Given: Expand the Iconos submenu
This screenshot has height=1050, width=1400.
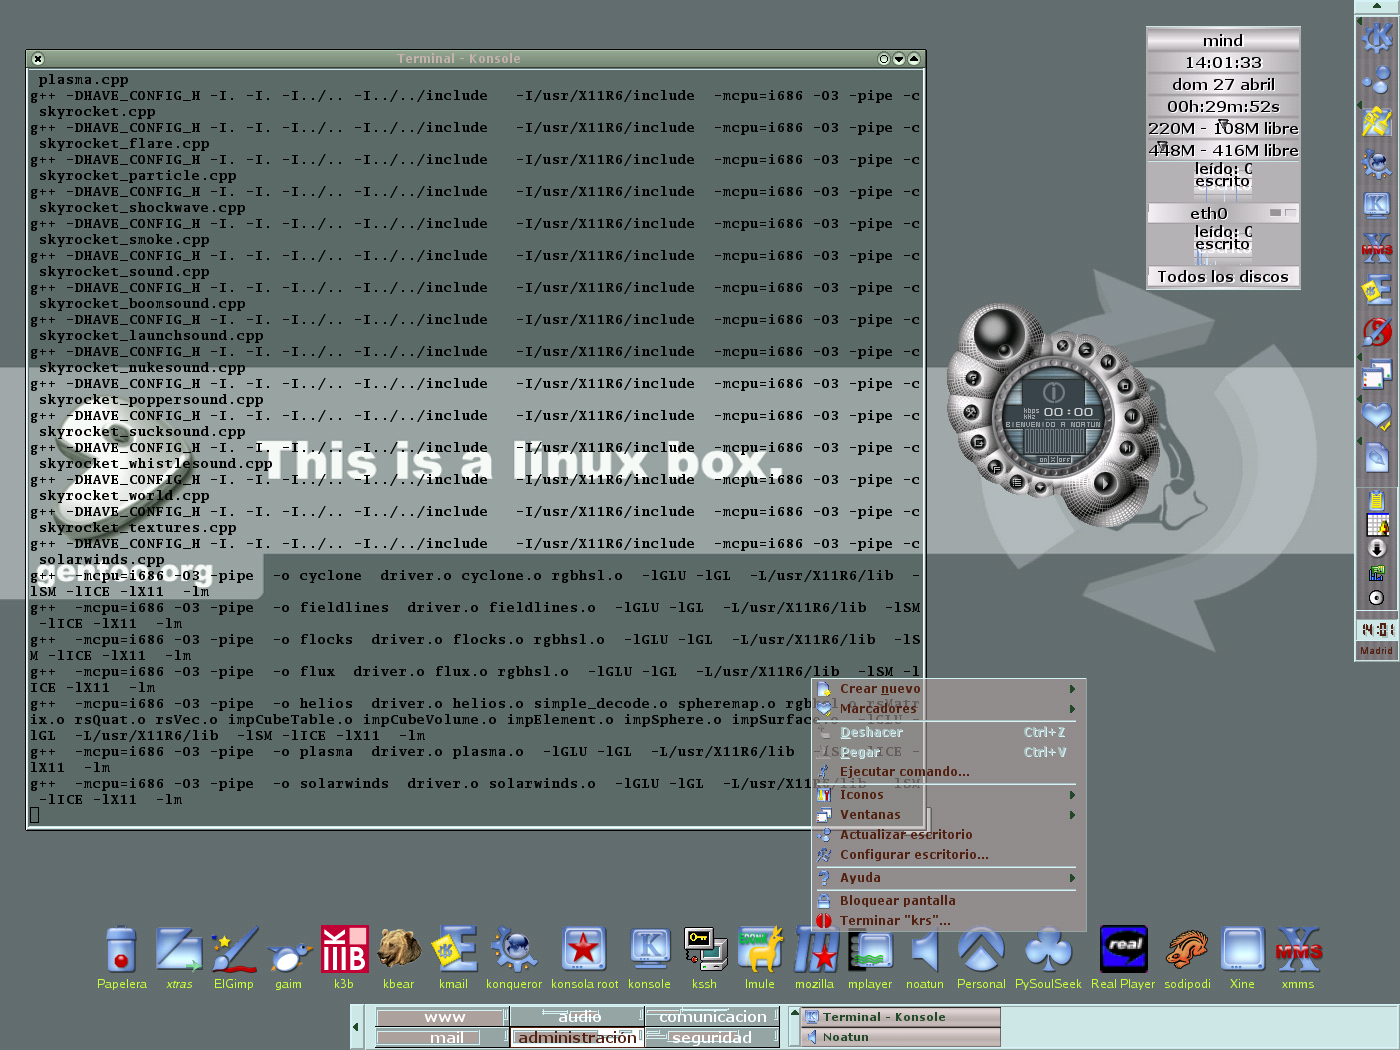Looking at the screenshot, I should 948,795.
